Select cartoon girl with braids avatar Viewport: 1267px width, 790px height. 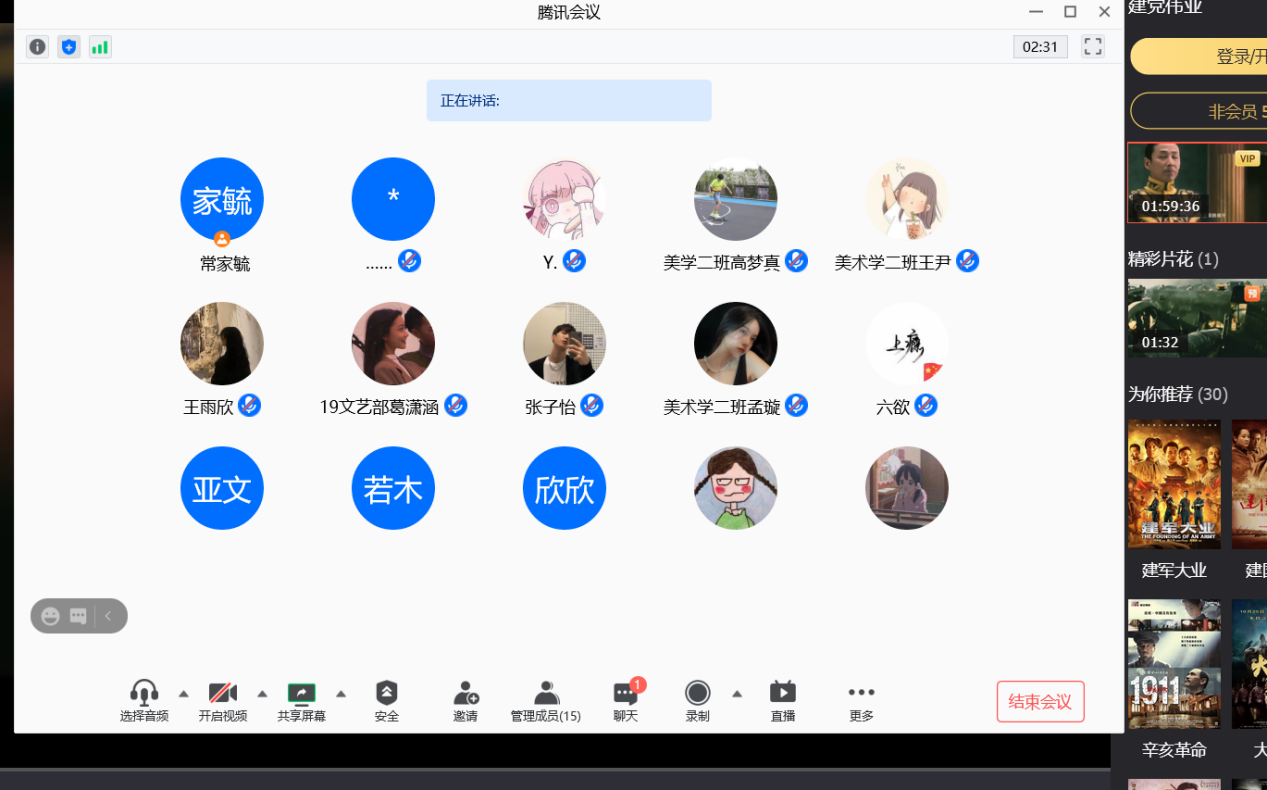coord(736,488)
